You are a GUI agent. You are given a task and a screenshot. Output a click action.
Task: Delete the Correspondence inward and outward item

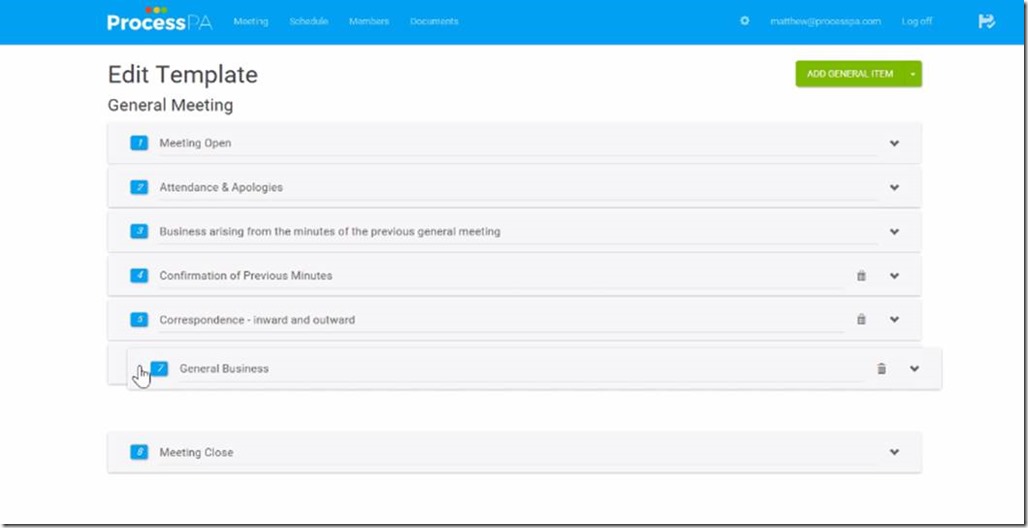tap(861, 320)
